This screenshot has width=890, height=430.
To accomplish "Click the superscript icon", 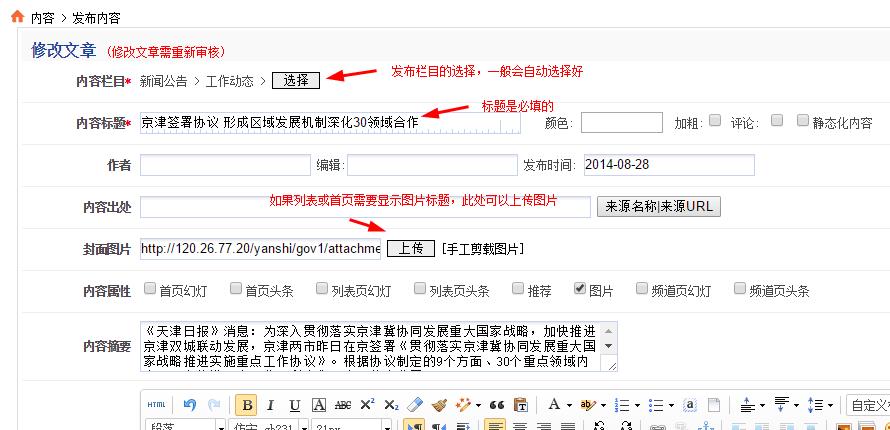I will (368, 405).
